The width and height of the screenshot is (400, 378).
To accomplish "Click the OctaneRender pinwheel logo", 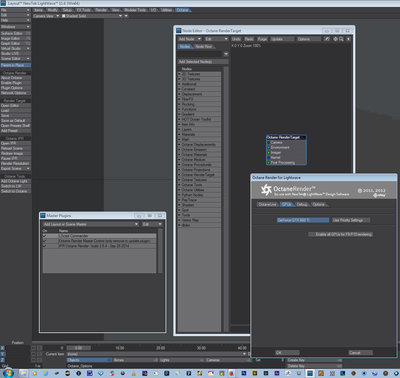I will pos(266,190).
